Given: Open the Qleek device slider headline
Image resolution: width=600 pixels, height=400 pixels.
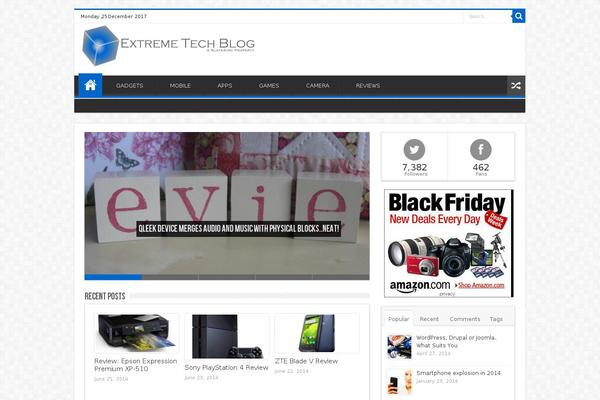Looking at the screenshot, I should coord(238,229).
